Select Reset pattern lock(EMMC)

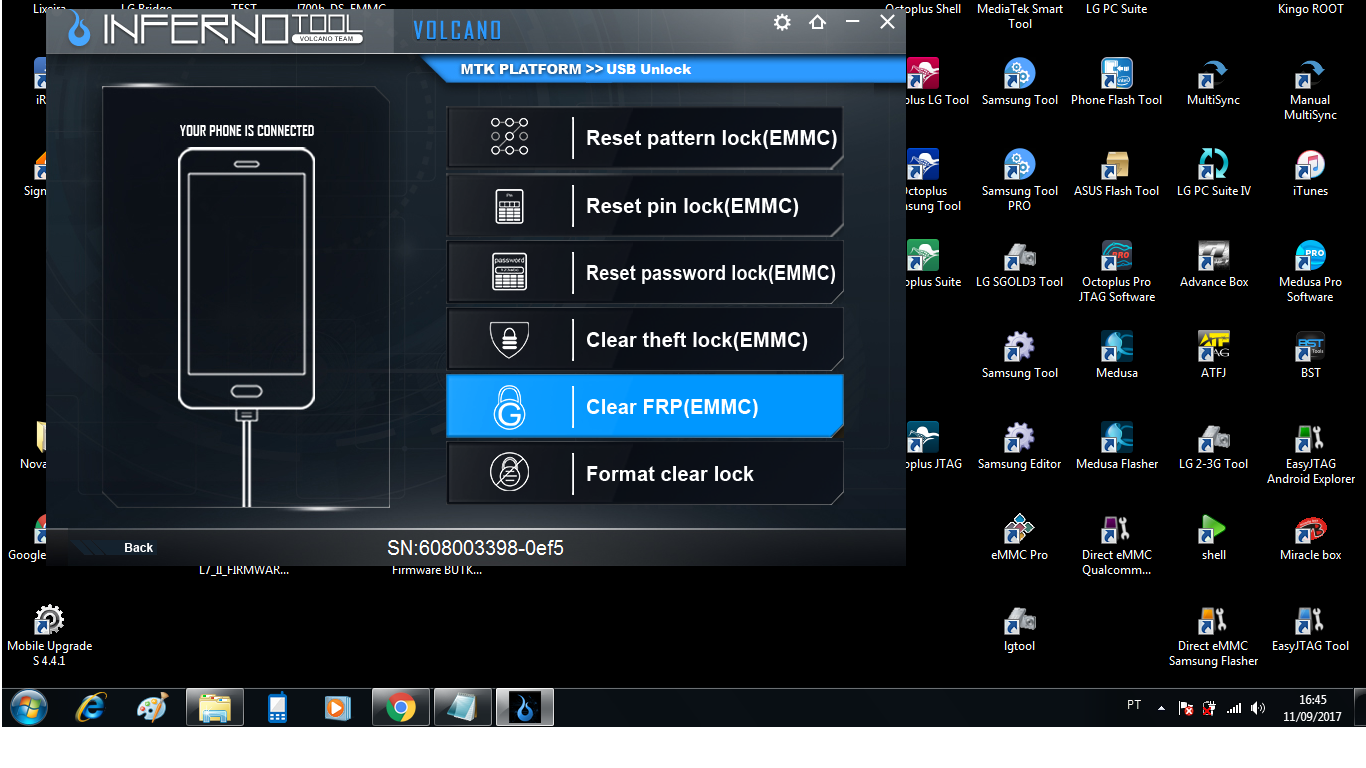(645, 138)
